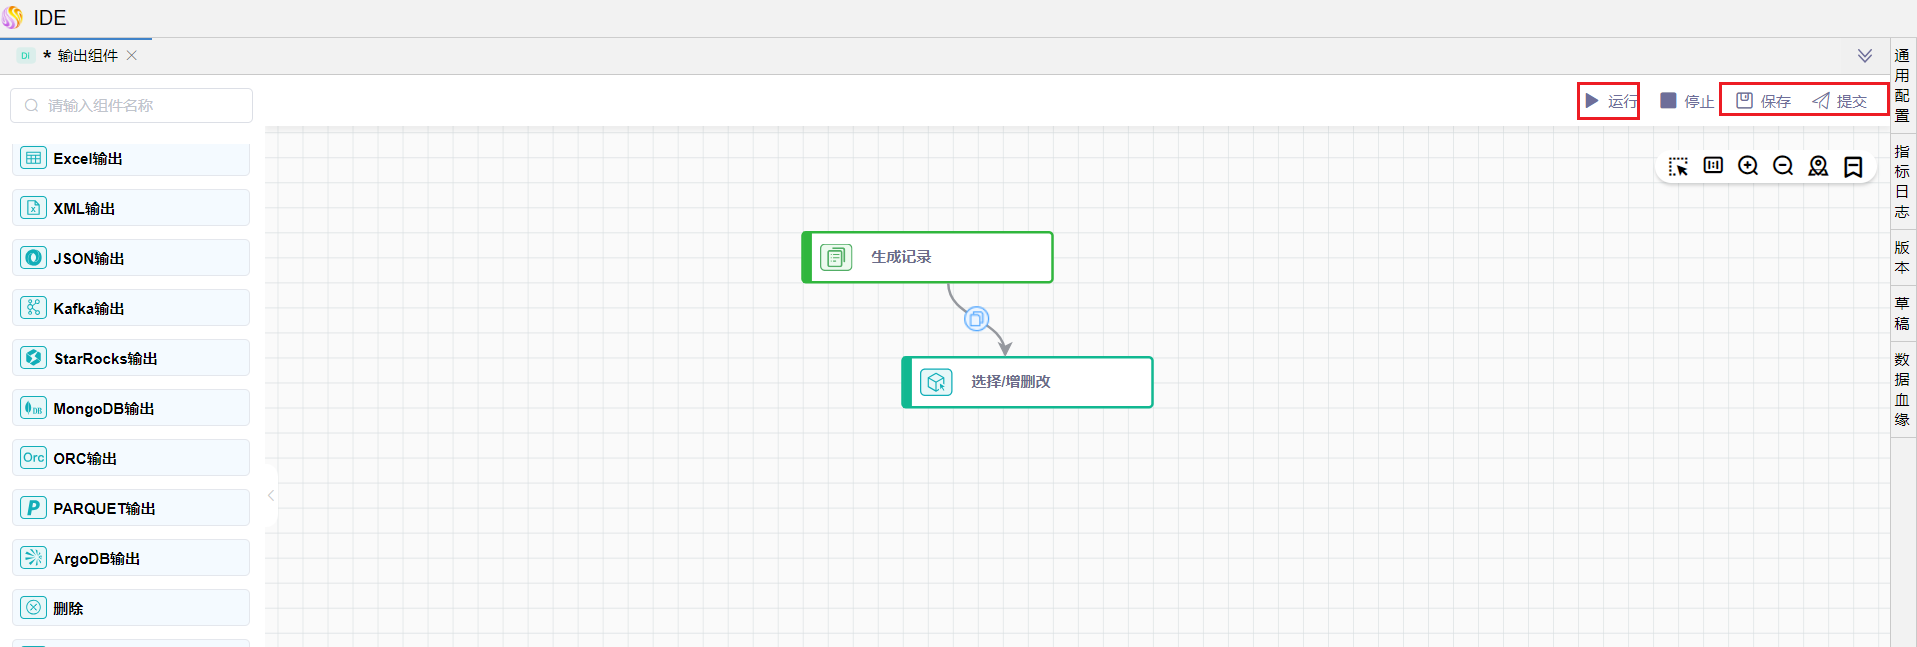Zoom in on the canvas

(x=1748, y=166)
